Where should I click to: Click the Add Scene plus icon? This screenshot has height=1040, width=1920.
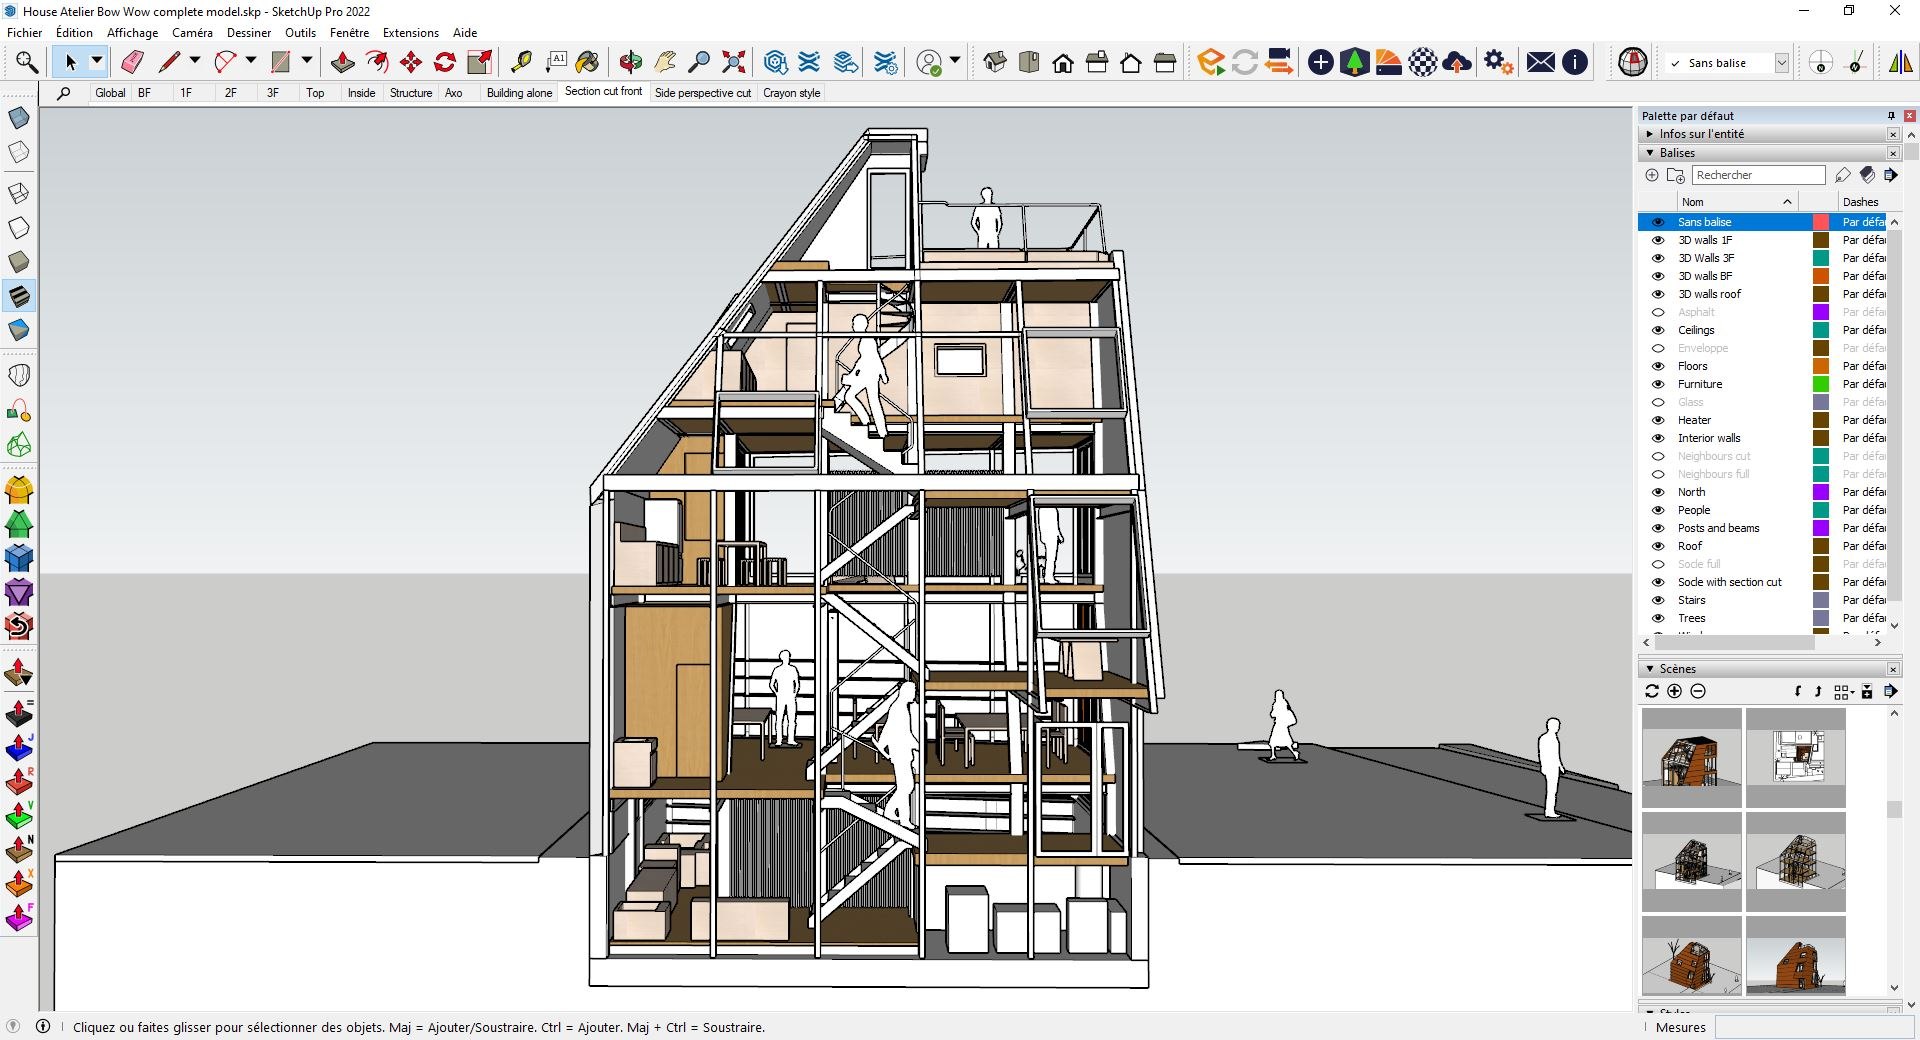point(1675,691)
